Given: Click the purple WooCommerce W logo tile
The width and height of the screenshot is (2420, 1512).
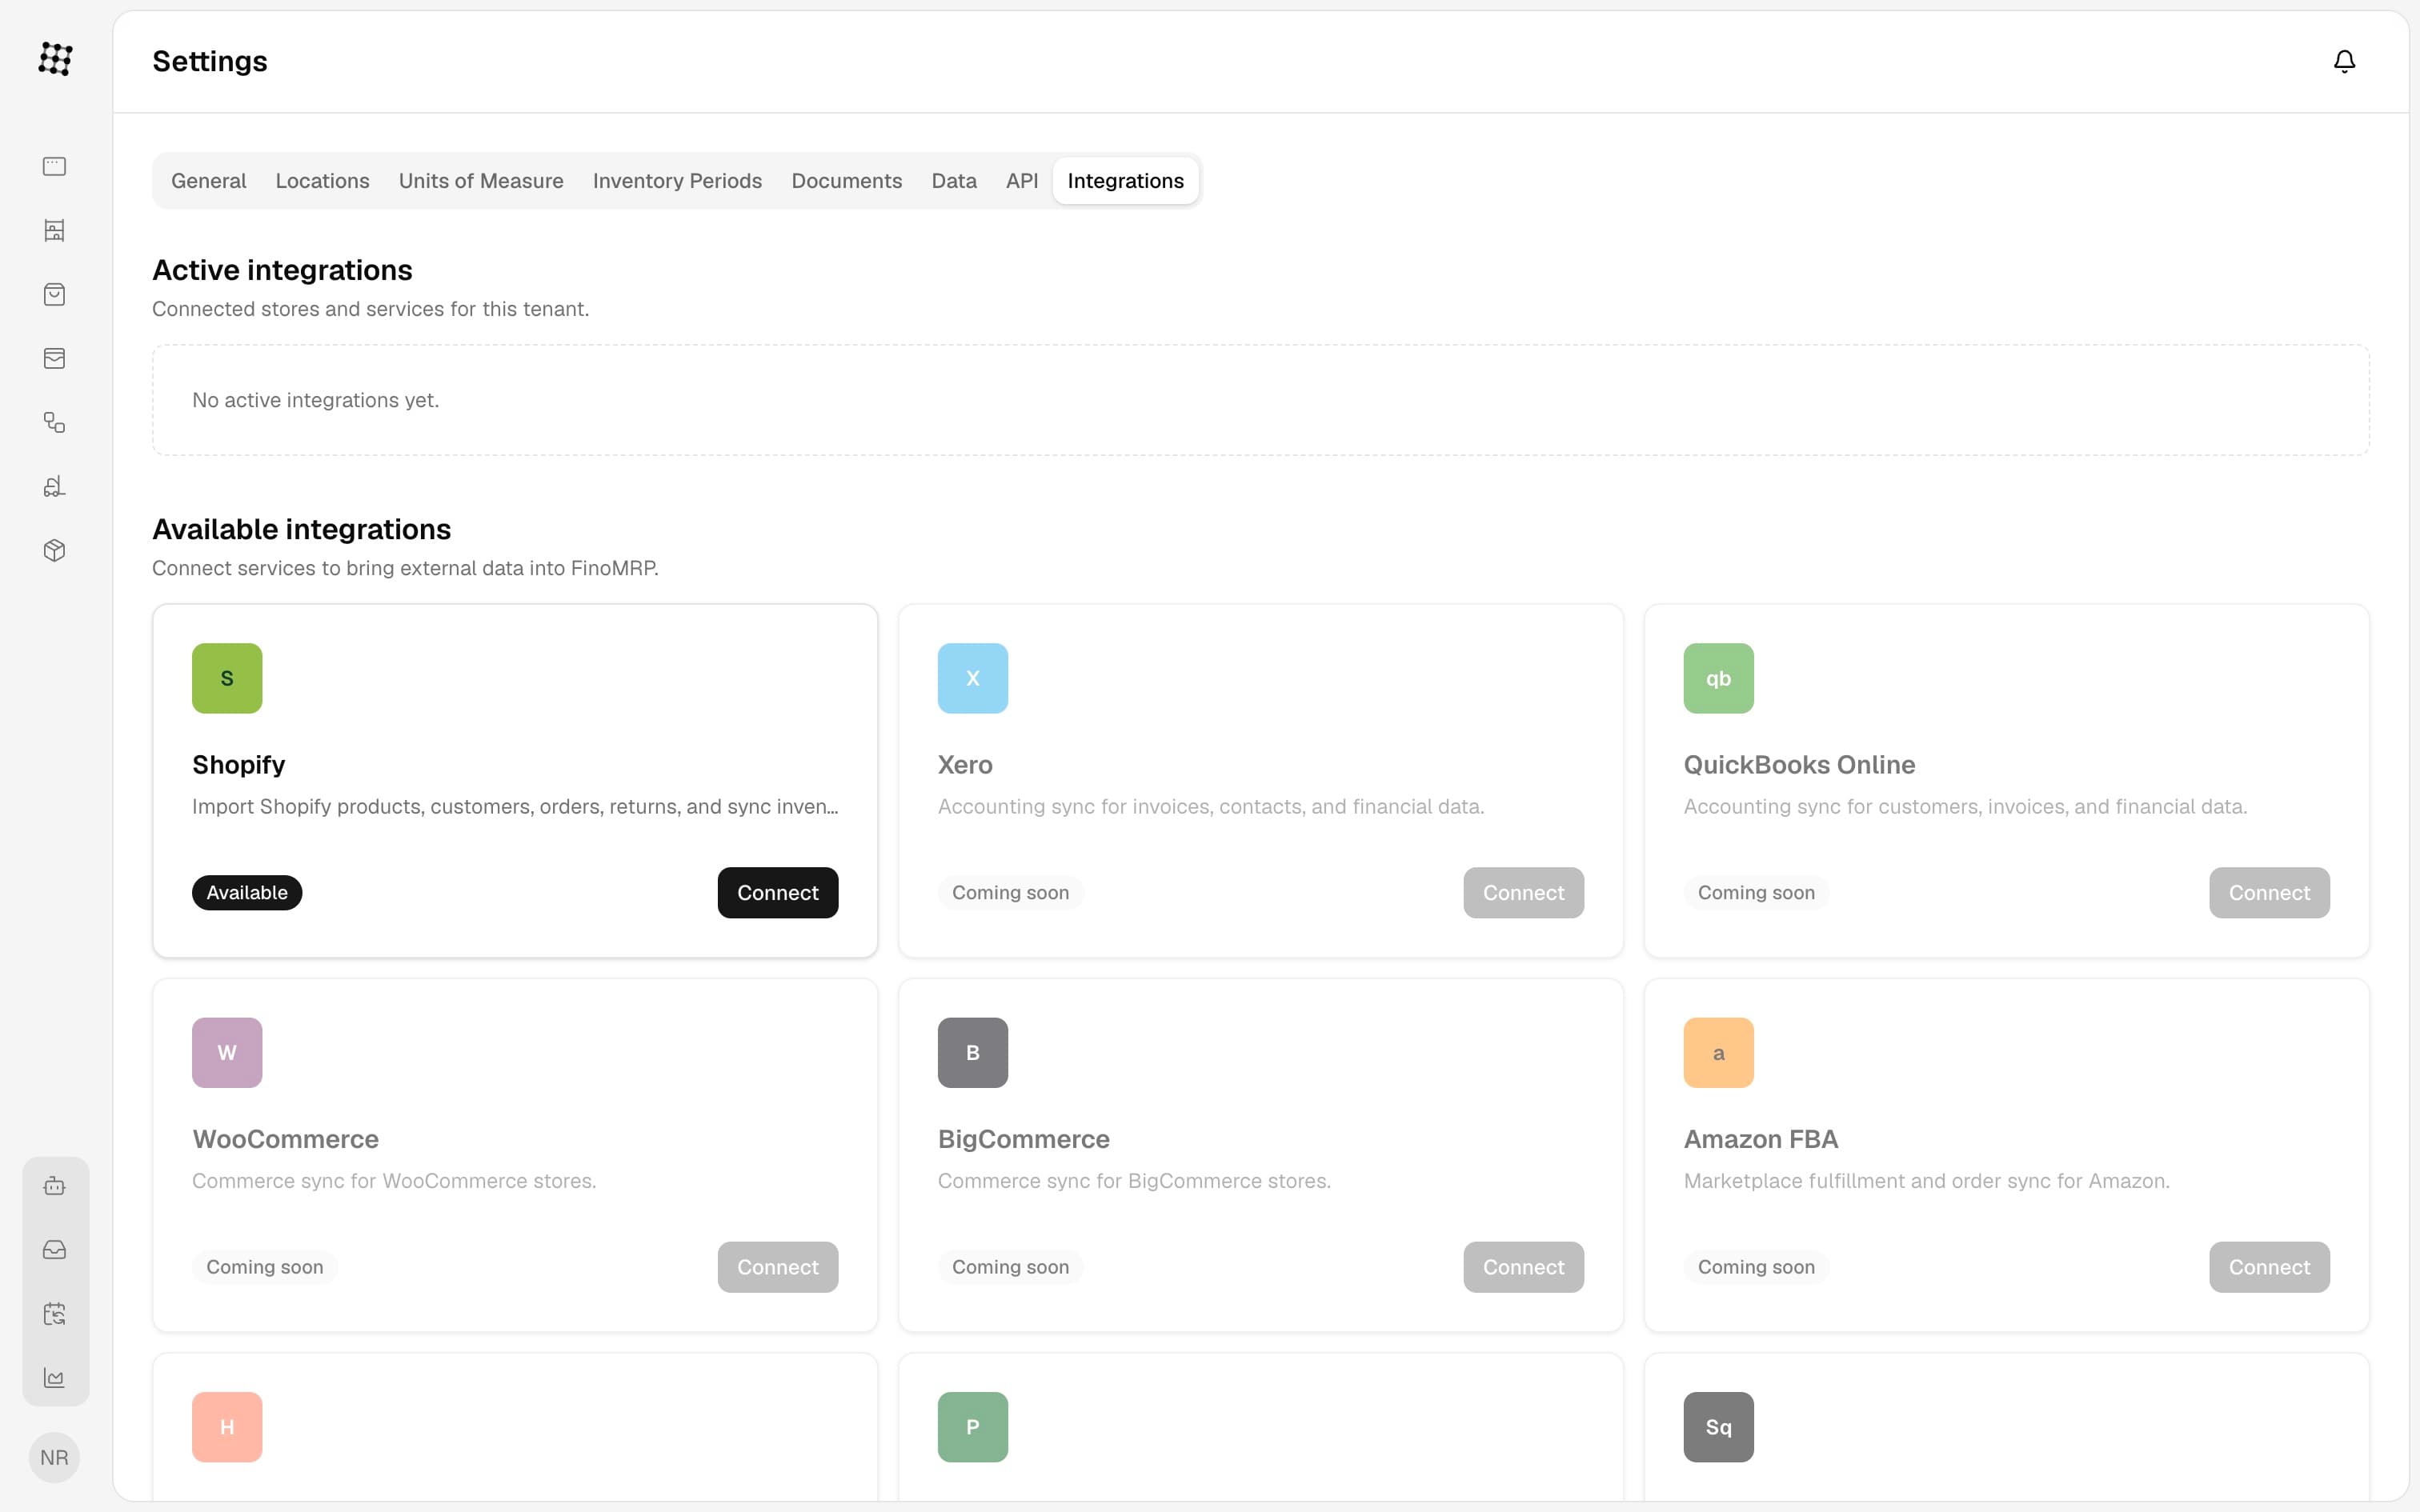Looking at the screenshot, I should tap(227, 1052).
